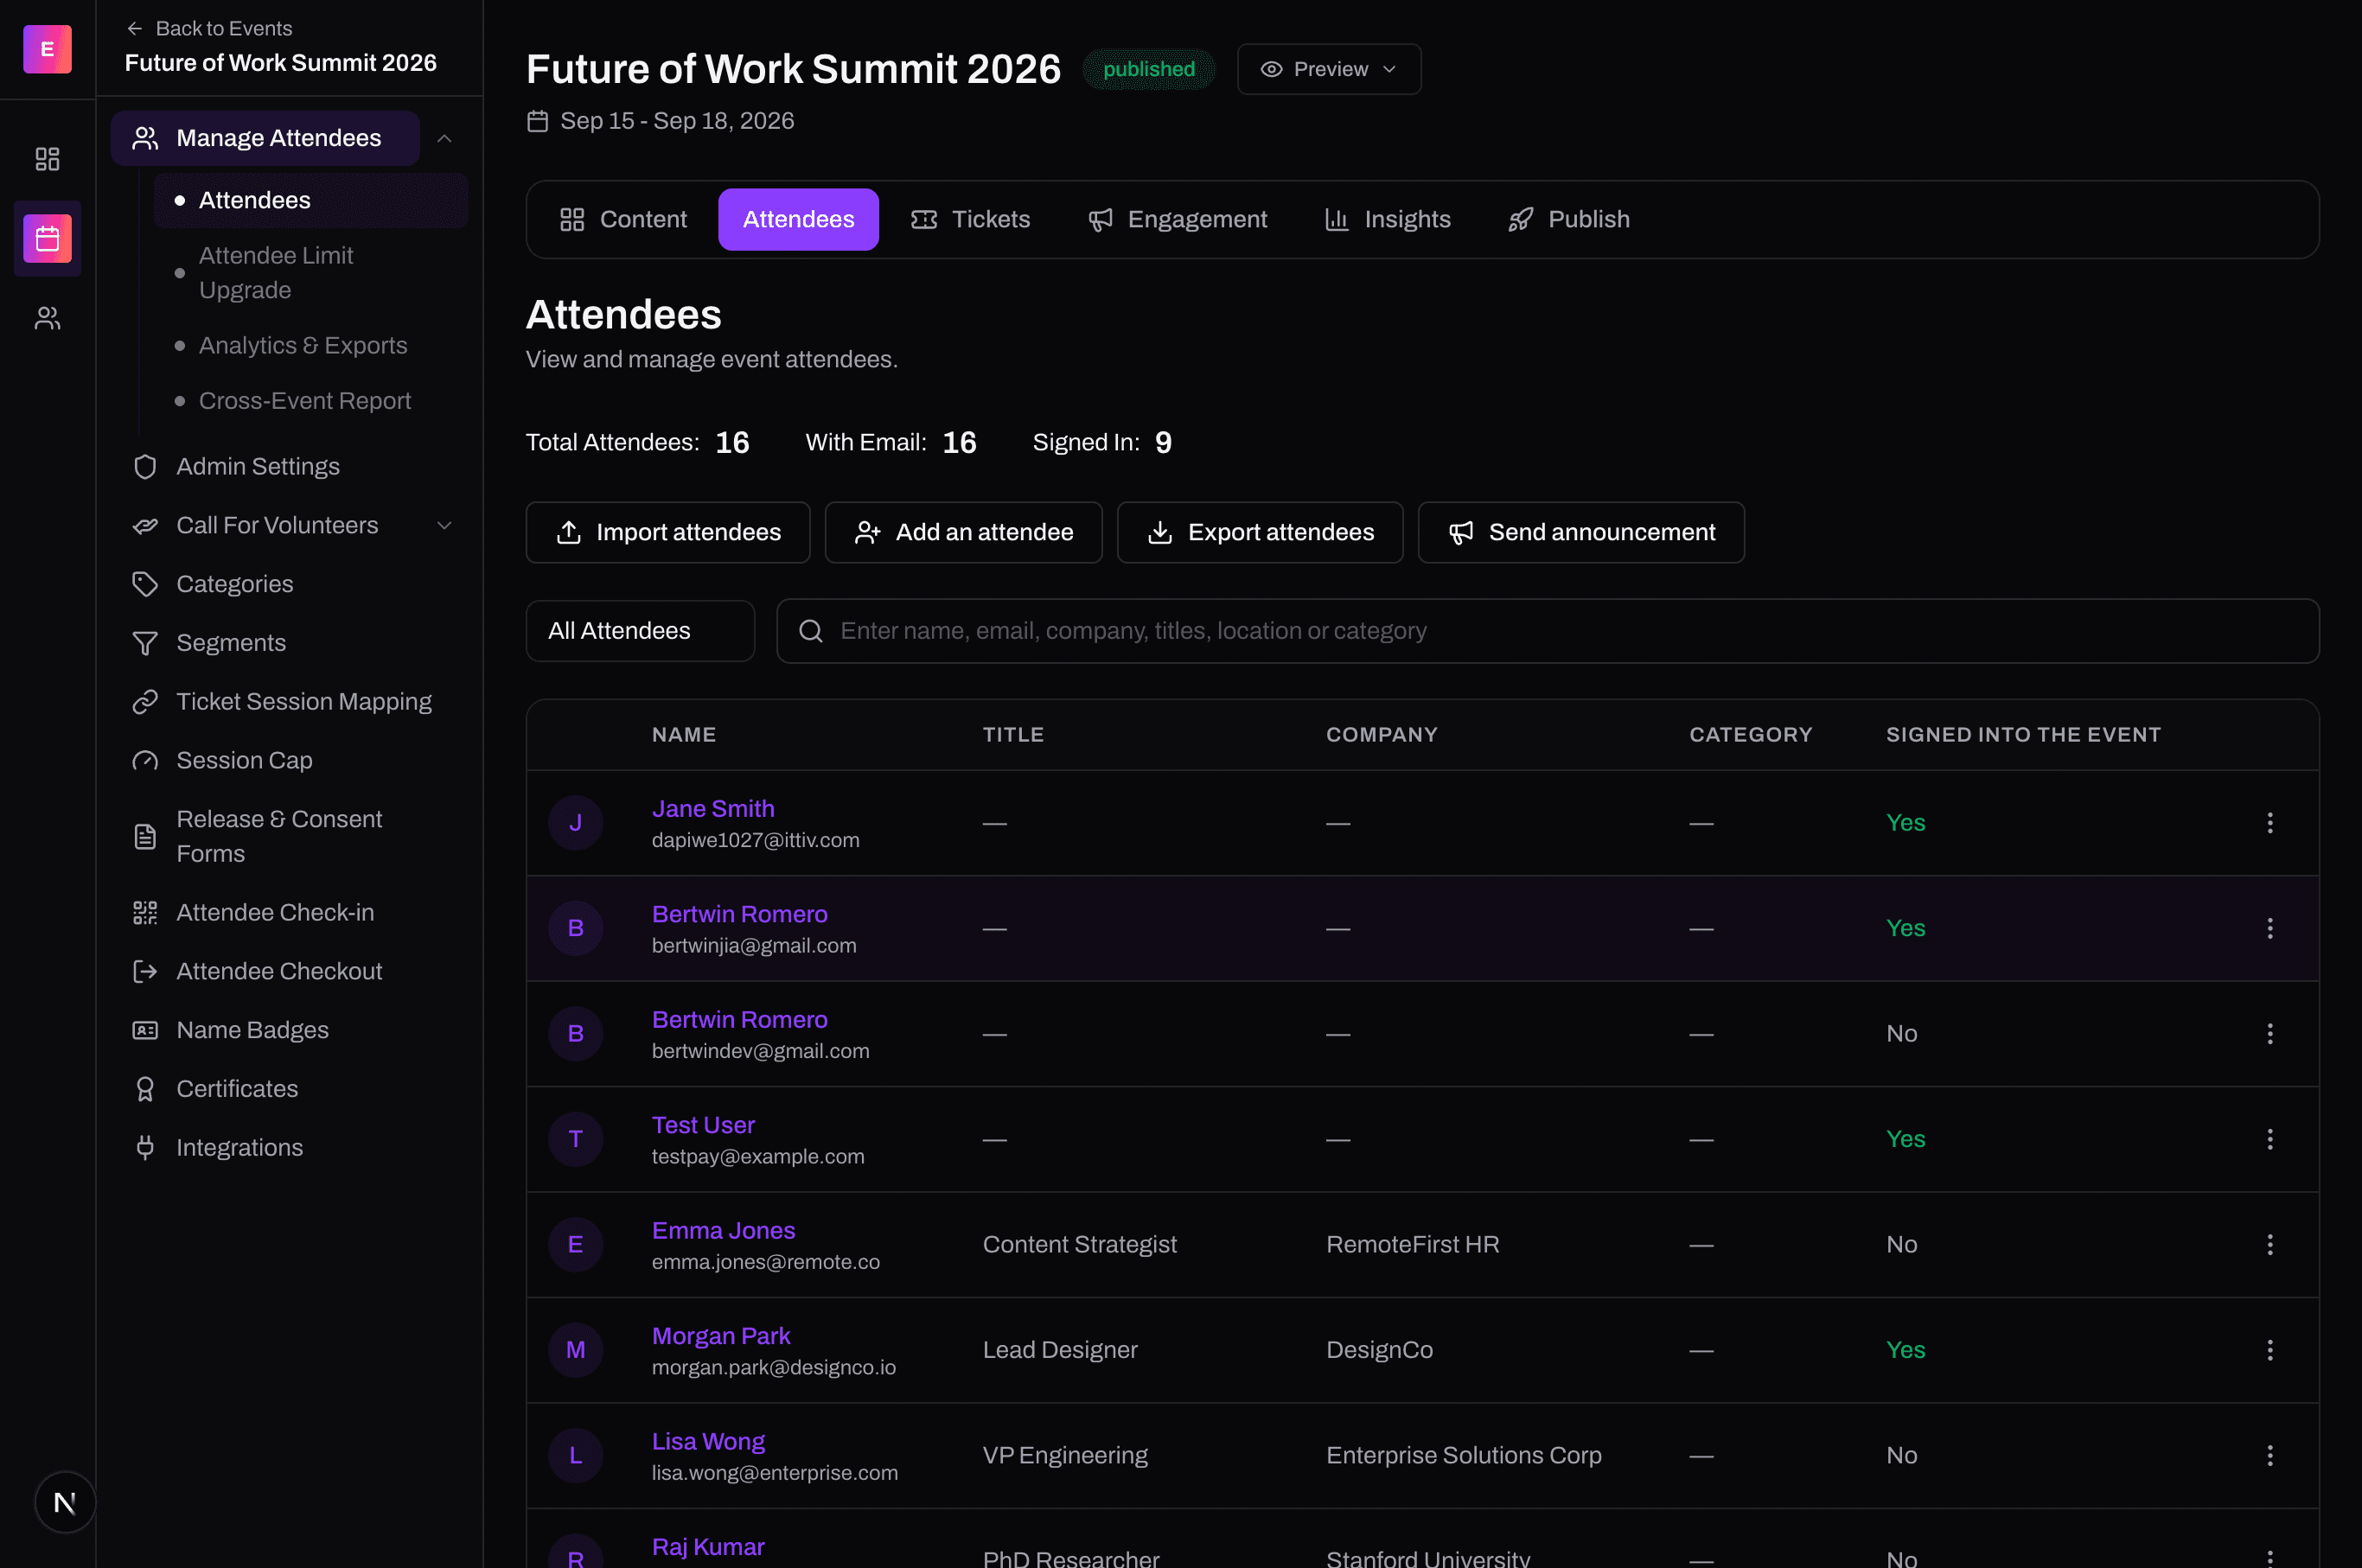Open Attendee Limit Upgrade in sidebar
This screenshot has height=1568, width=2362.
tap(311, 273)
